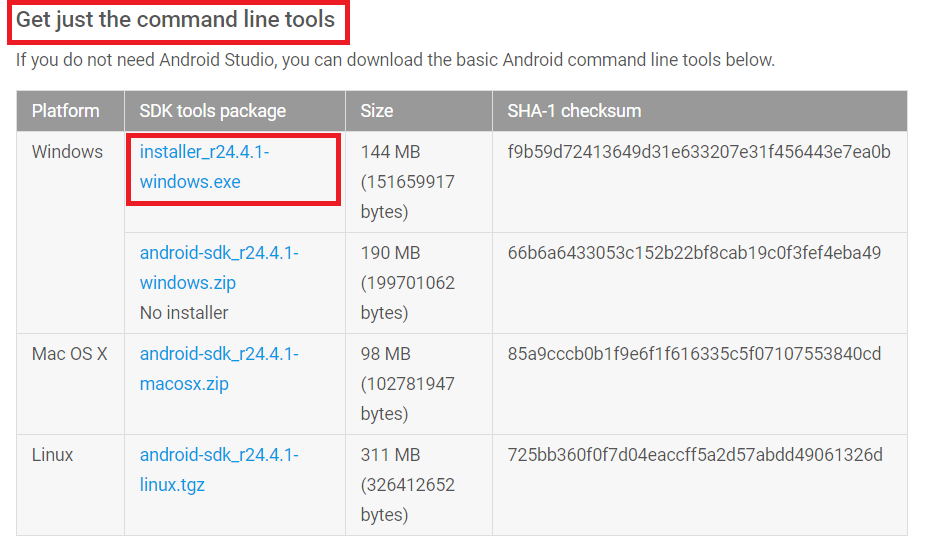Click the 144 MB size text
The height and width of the screenshot is (549, 926).
390,152
